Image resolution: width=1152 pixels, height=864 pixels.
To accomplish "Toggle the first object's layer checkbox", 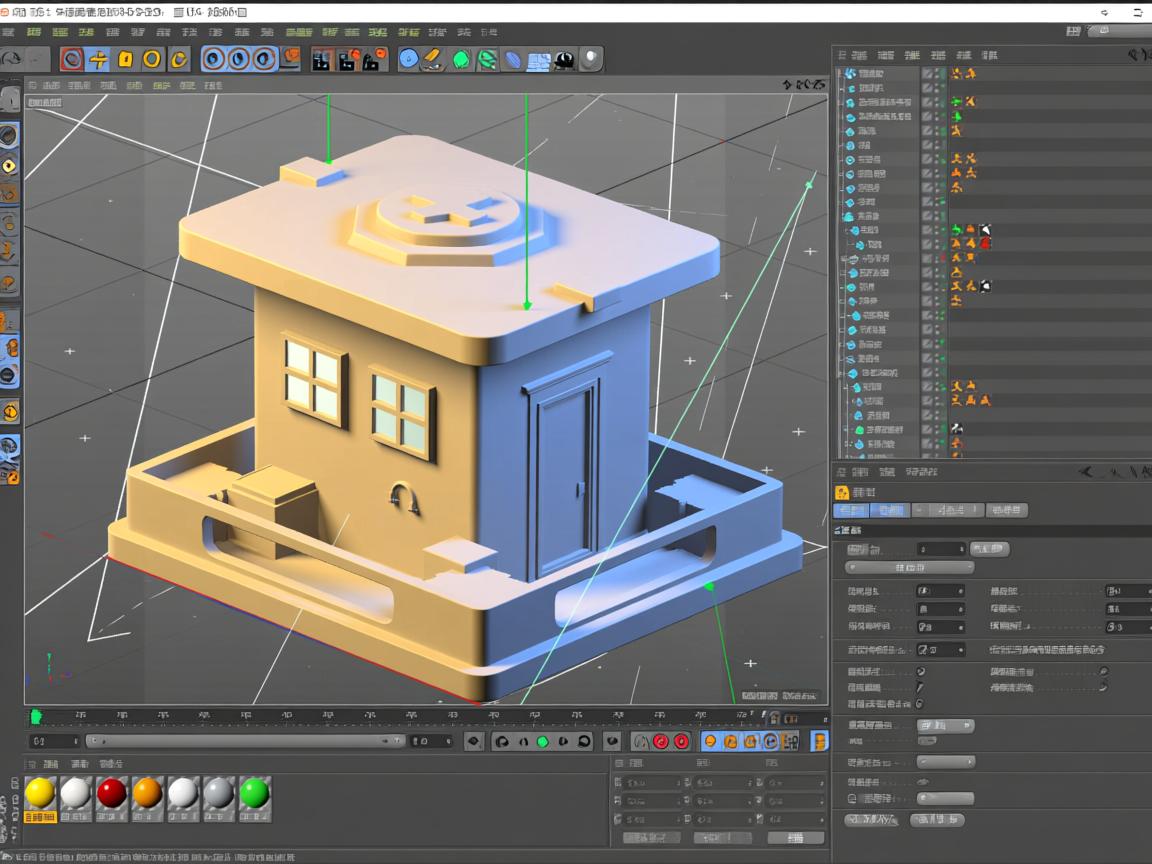I will [x=927, y=74].
